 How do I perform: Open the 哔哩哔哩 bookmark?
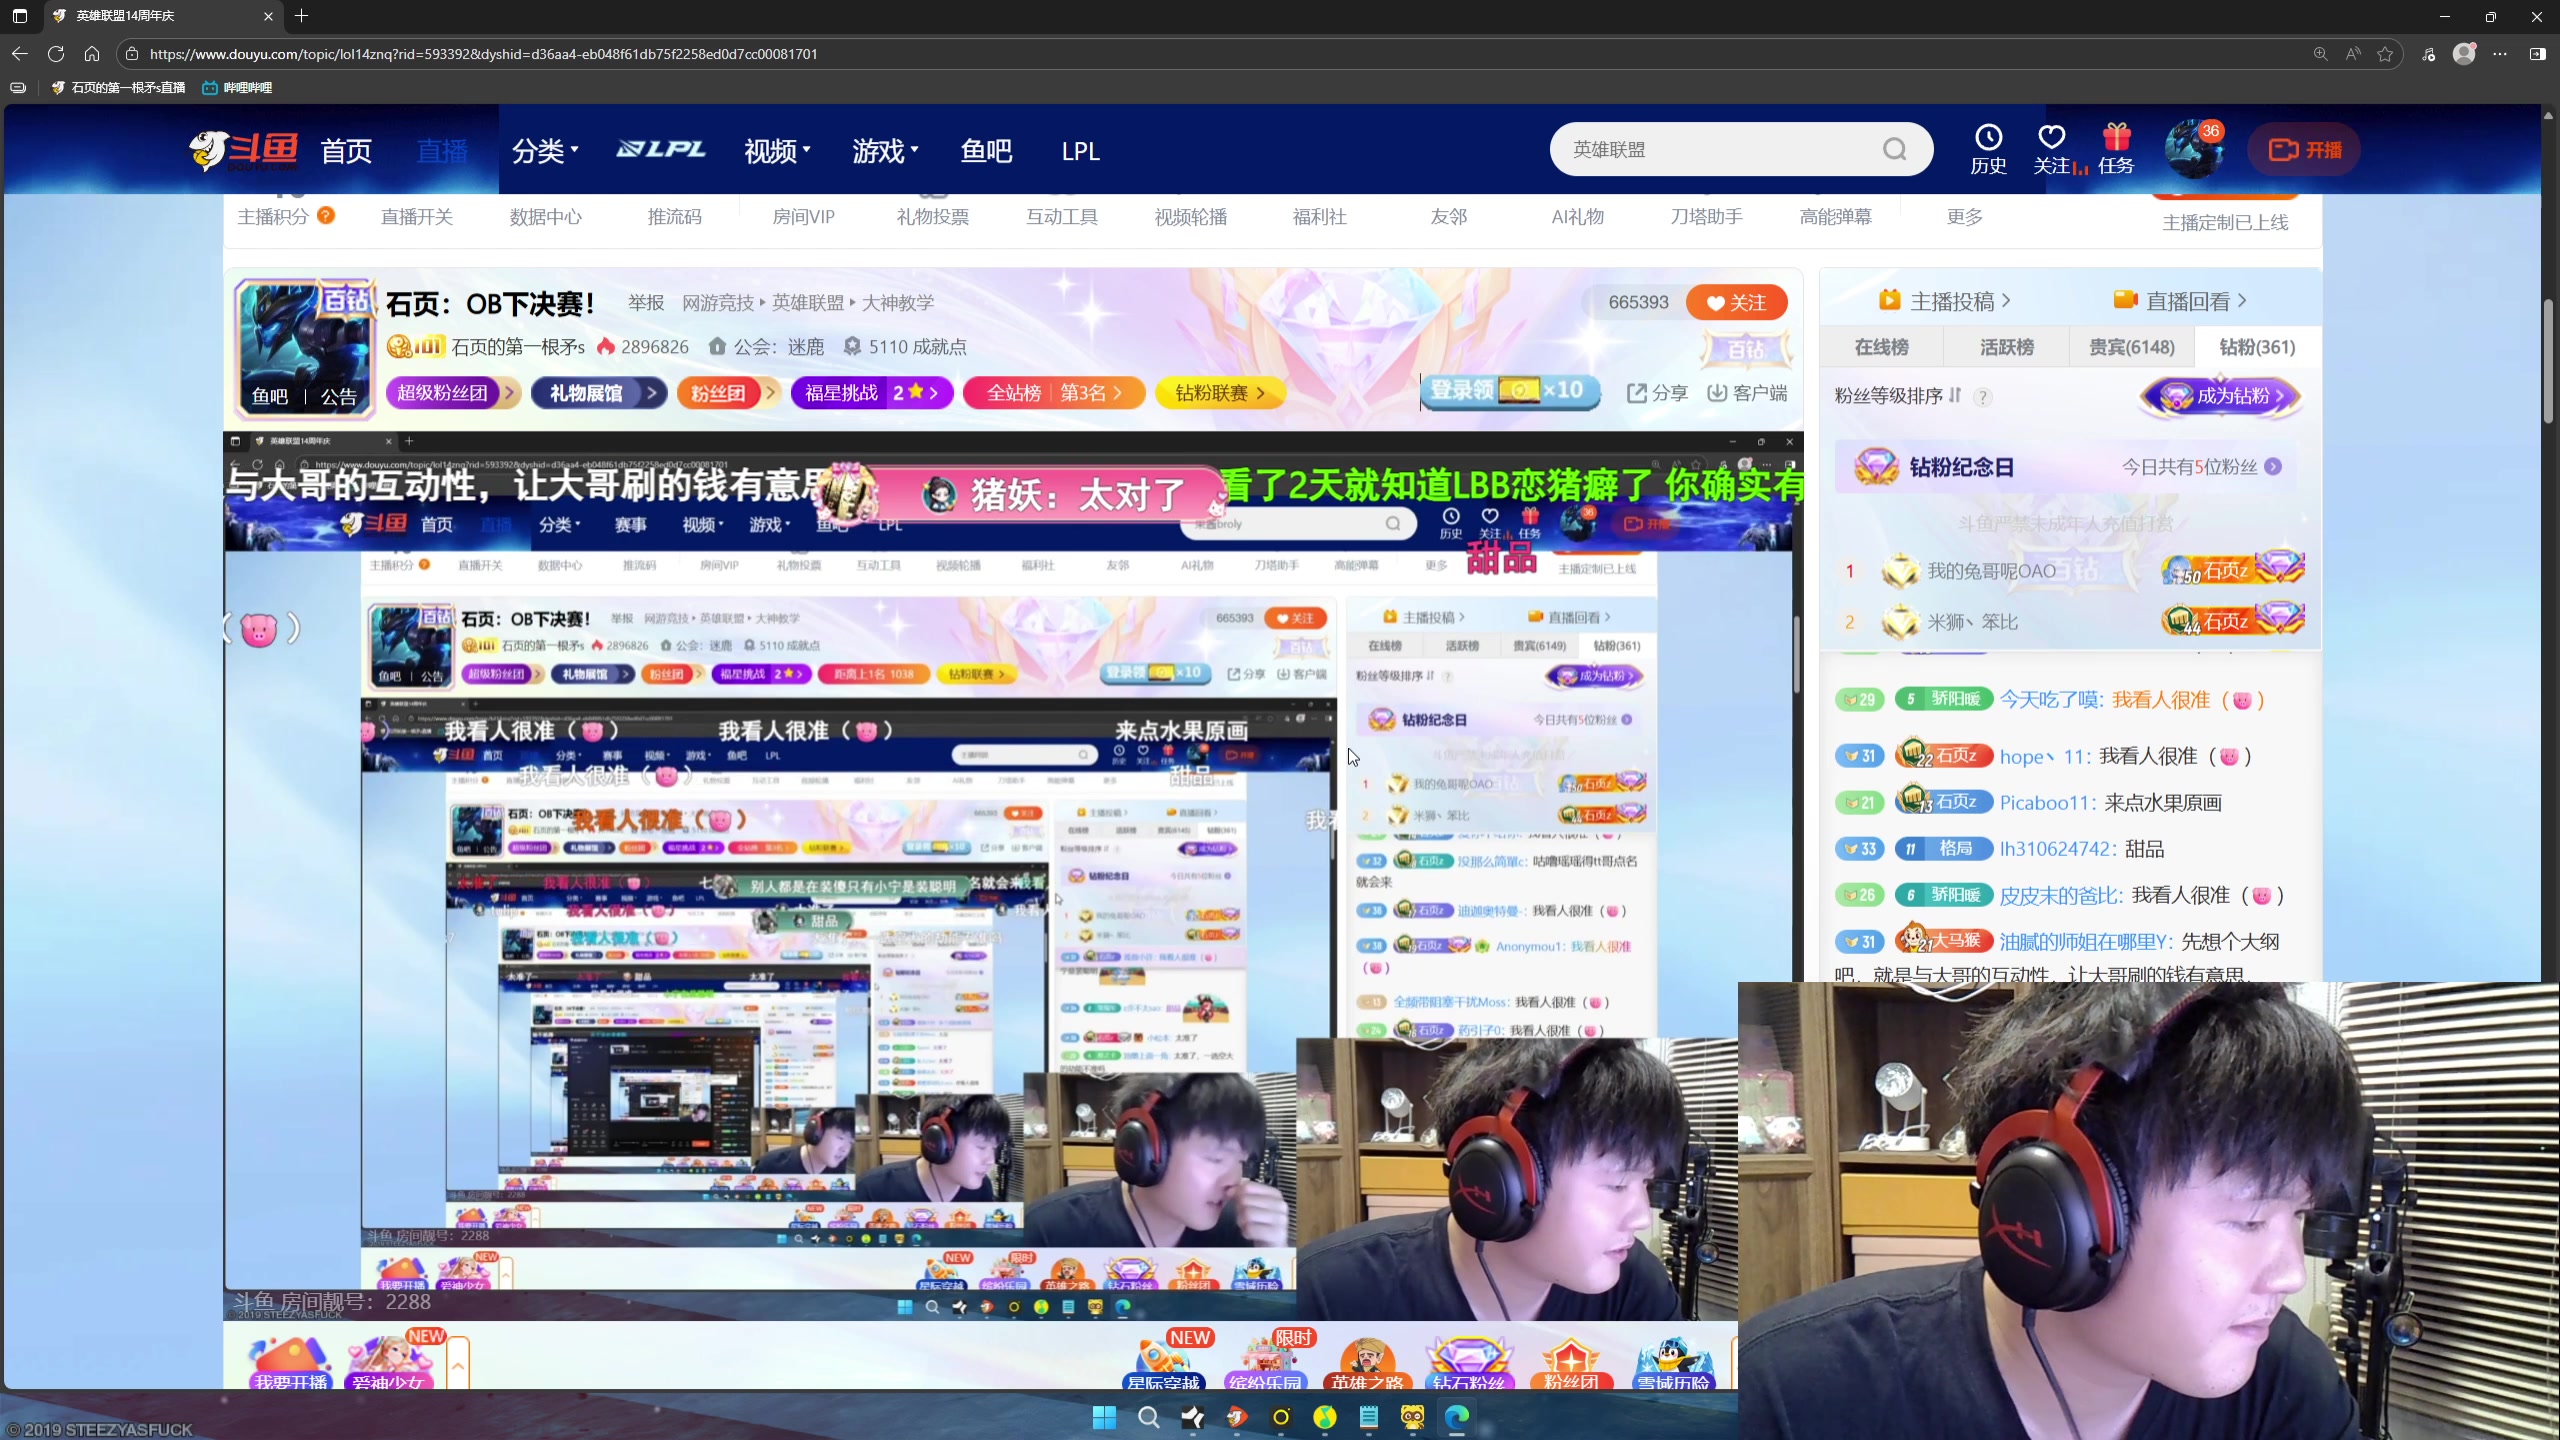pos(237,88)
